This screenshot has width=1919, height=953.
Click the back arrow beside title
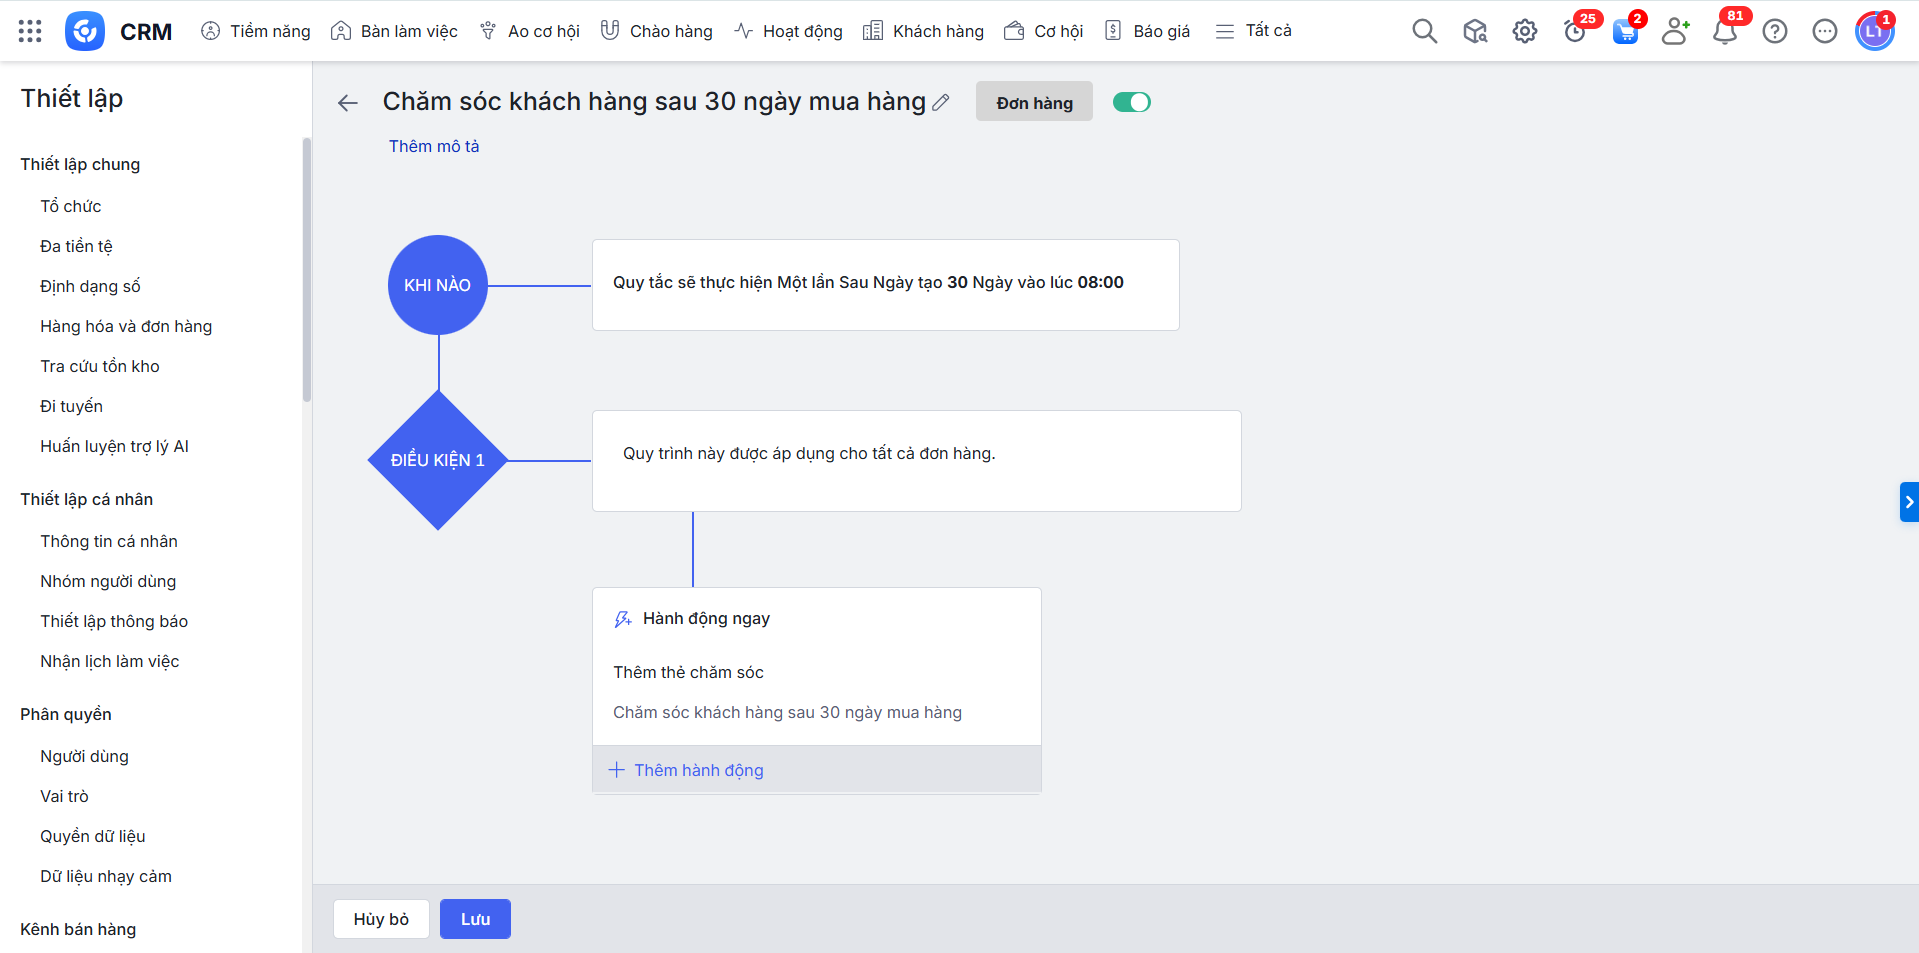[348, 103]
